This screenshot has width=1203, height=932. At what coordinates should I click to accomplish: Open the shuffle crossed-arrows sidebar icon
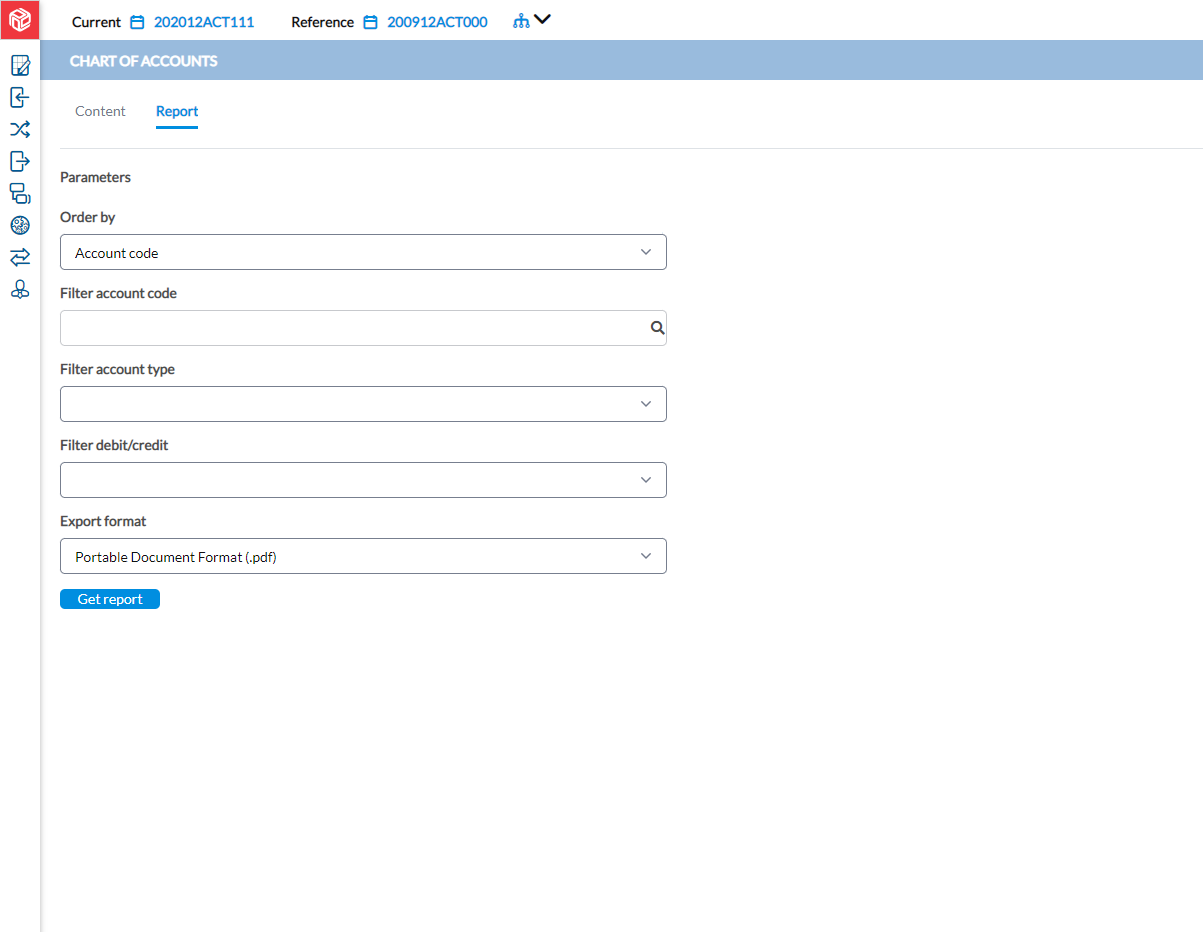coord(20,129)
